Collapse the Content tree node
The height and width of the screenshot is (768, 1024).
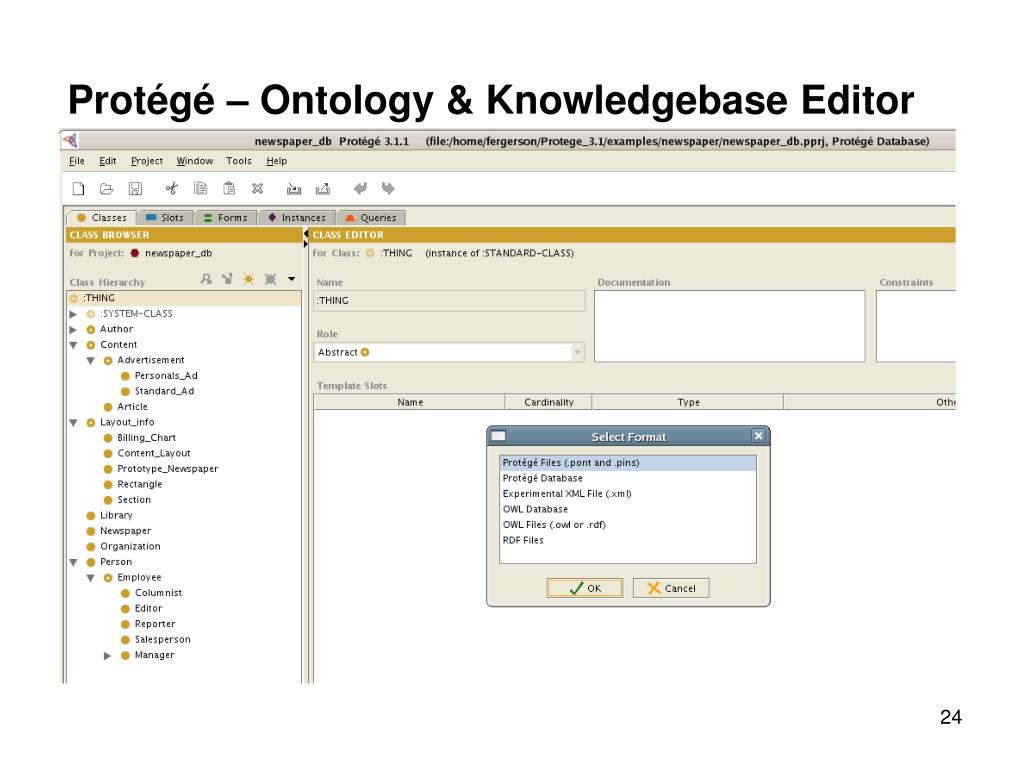coord(73,345)
